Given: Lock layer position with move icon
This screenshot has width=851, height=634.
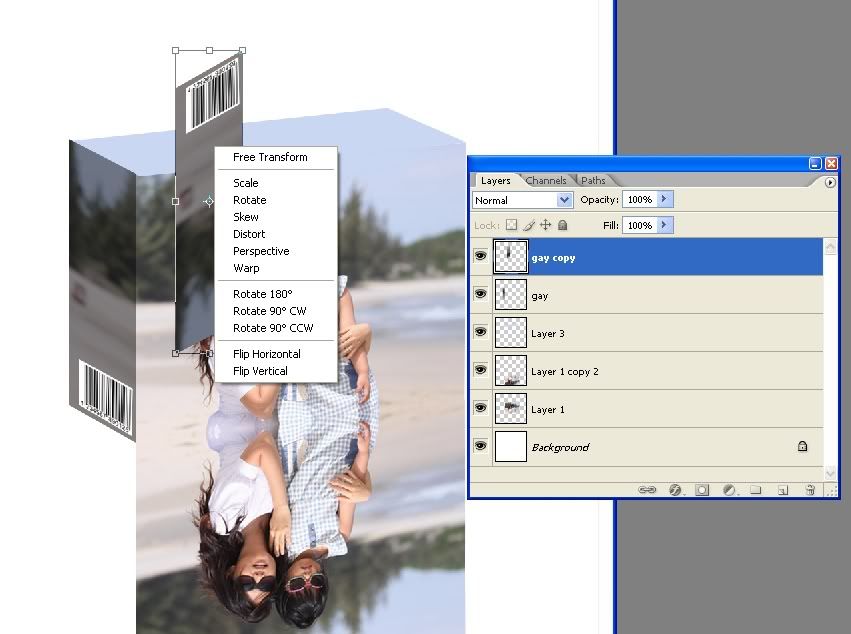Looking at the screenshot, I should (546, 226).
